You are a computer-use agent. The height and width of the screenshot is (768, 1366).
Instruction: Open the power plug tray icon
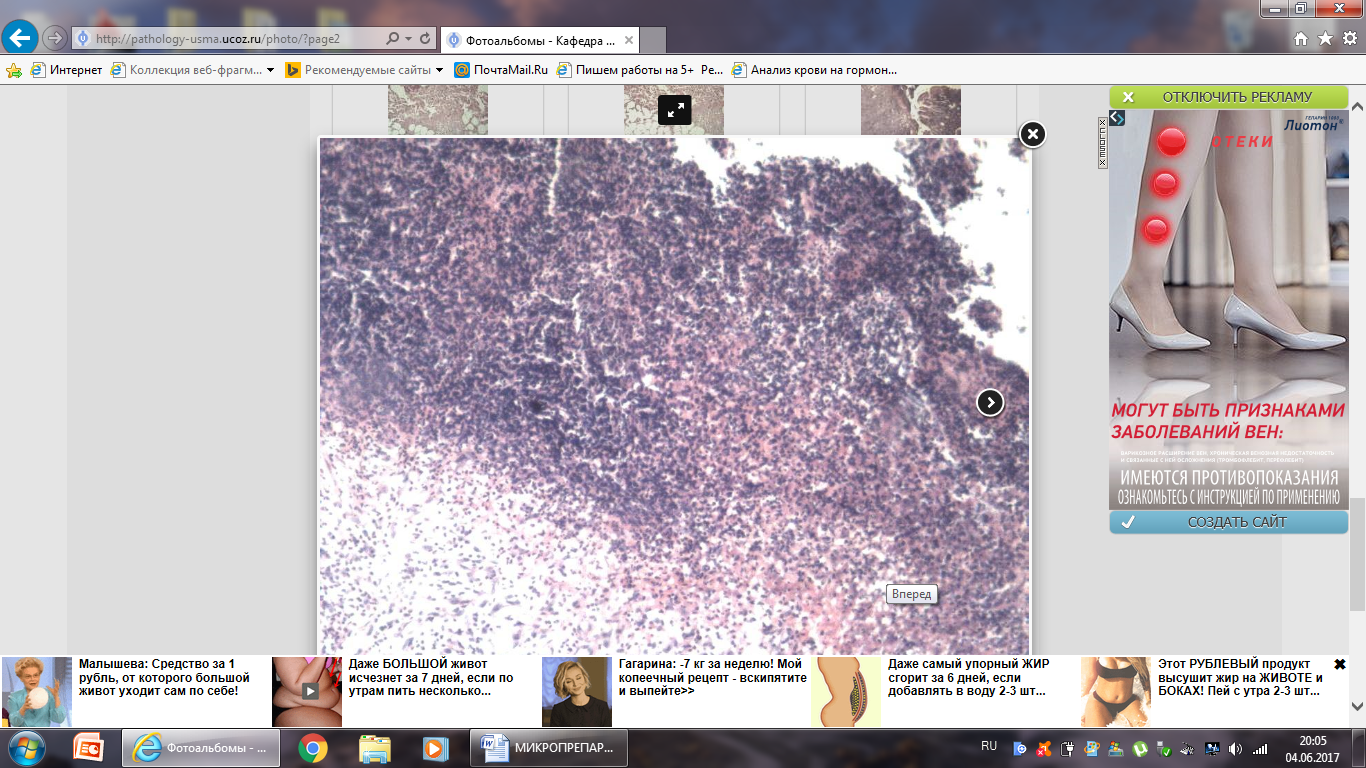coord(1068,748)
